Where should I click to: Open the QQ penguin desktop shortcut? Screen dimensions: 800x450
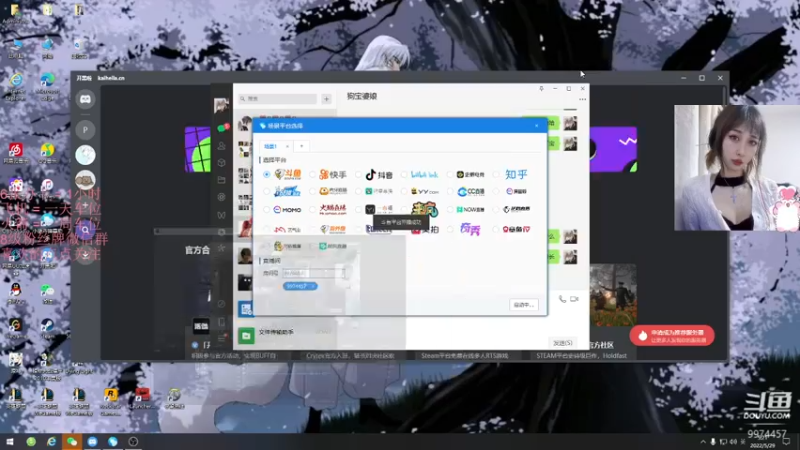pos(15,293)
